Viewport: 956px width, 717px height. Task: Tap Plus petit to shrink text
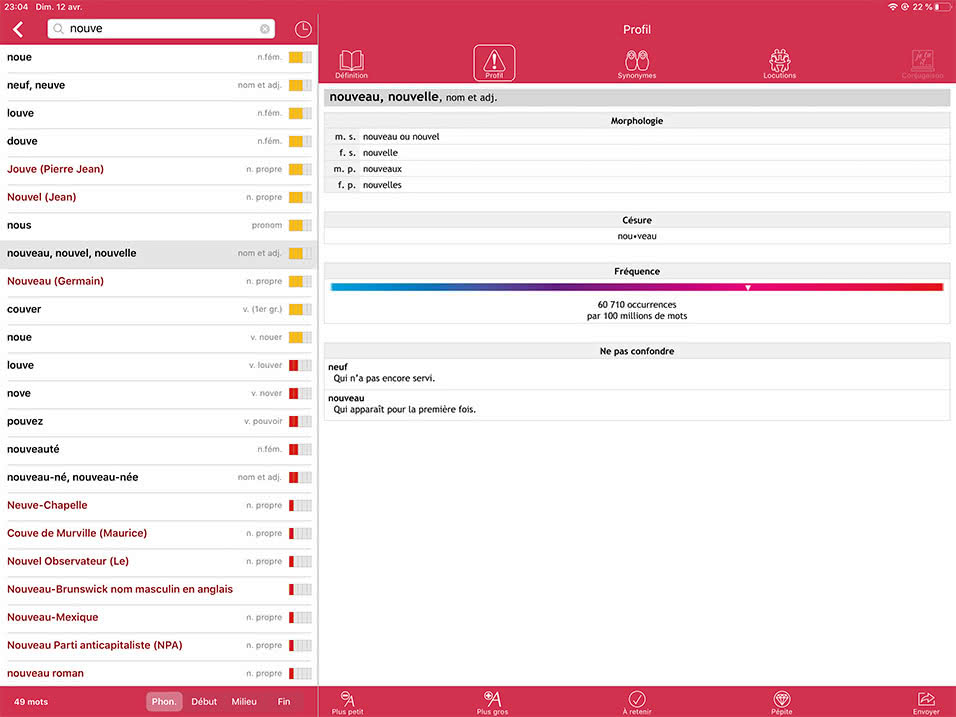coord(348,702)
